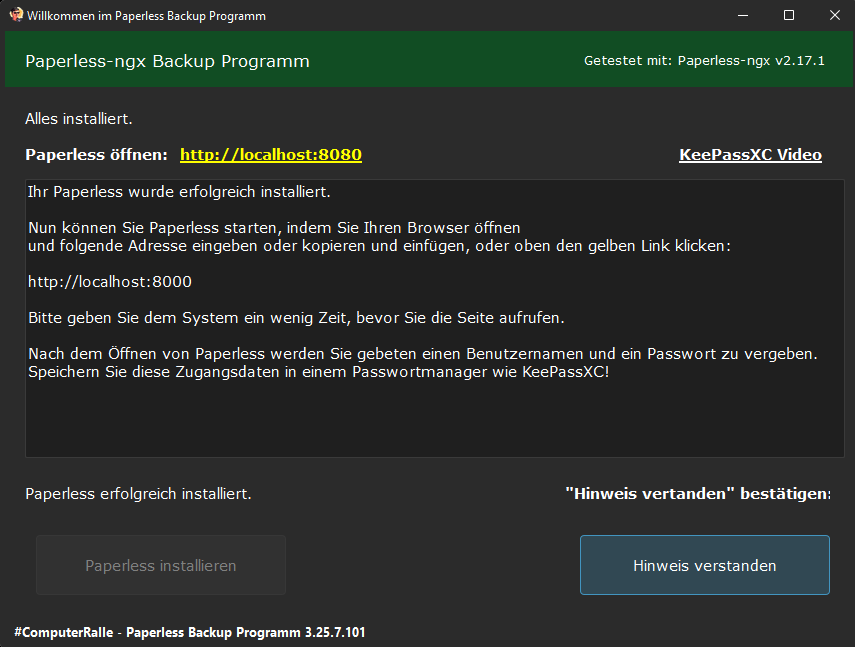
Task: Click the http://localhost:8000 text in the message box
Action: 110,282
